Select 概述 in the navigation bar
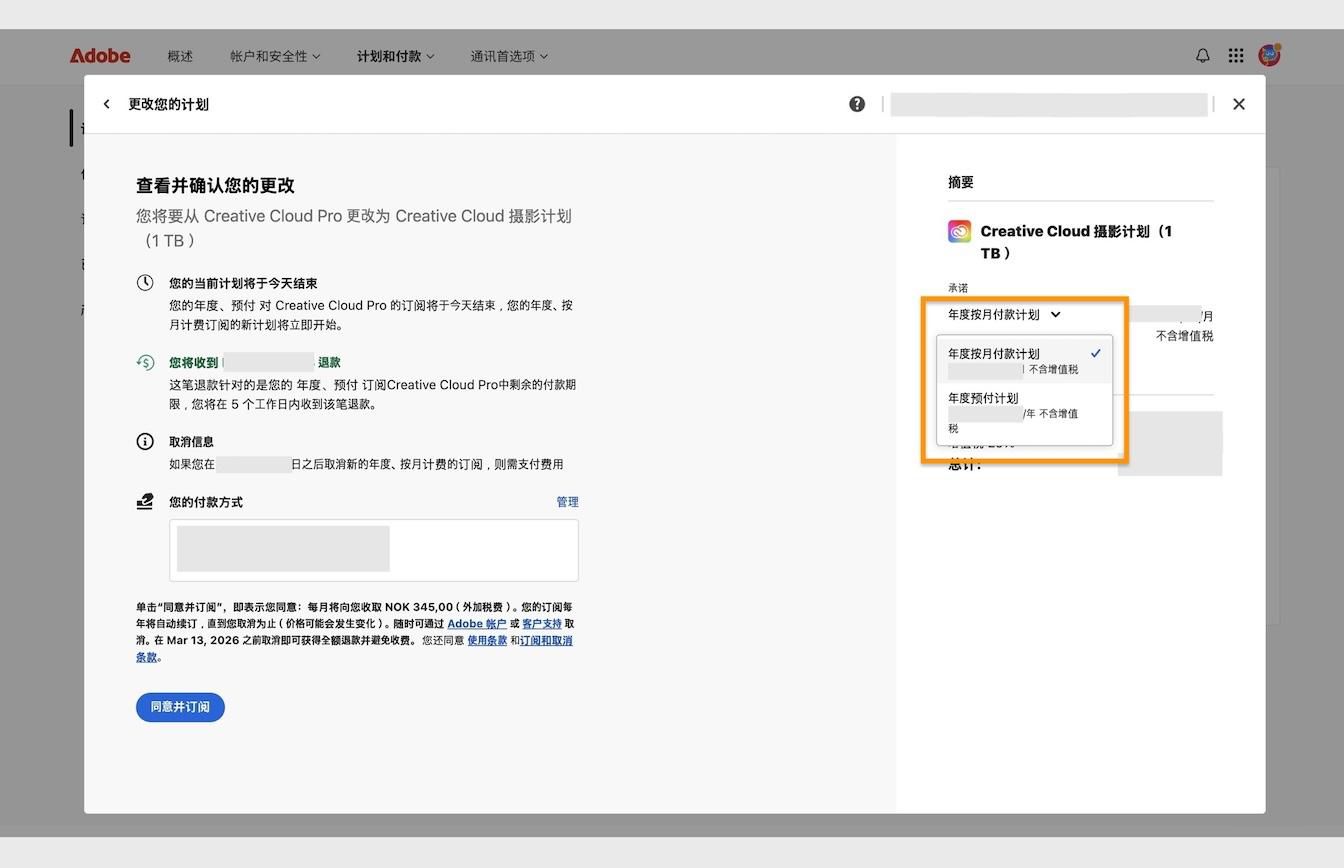 pyautogui.click(x=180, y=56)
